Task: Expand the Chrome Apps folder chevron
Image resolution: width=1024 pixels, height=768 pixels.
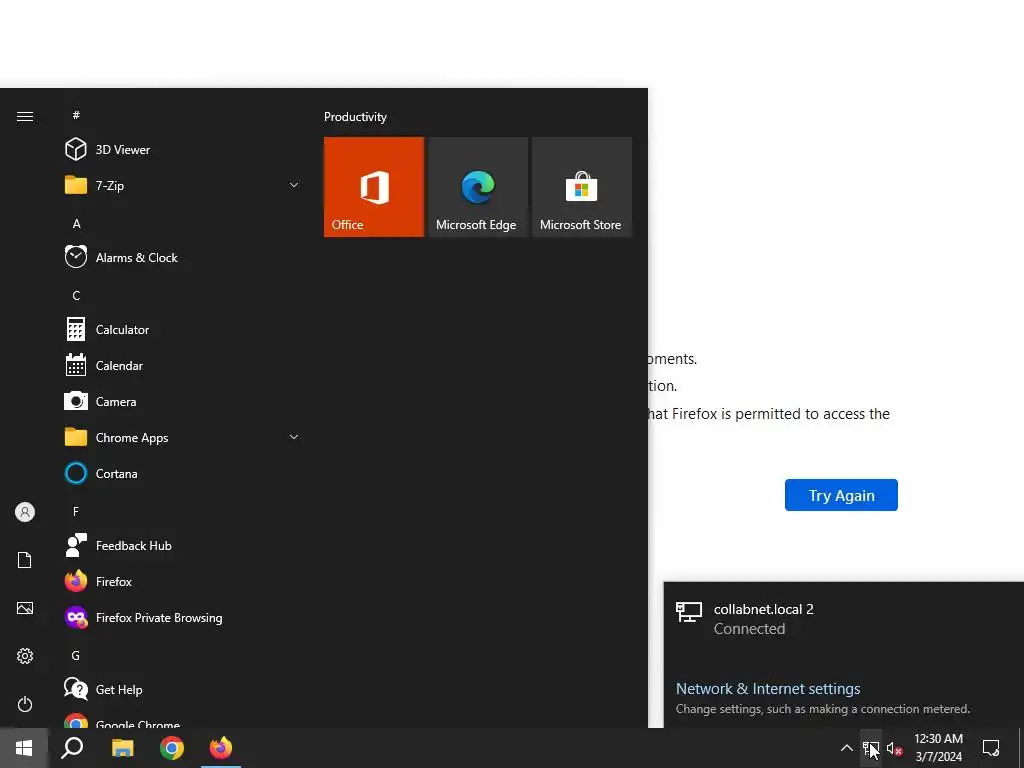Action: 294,438
